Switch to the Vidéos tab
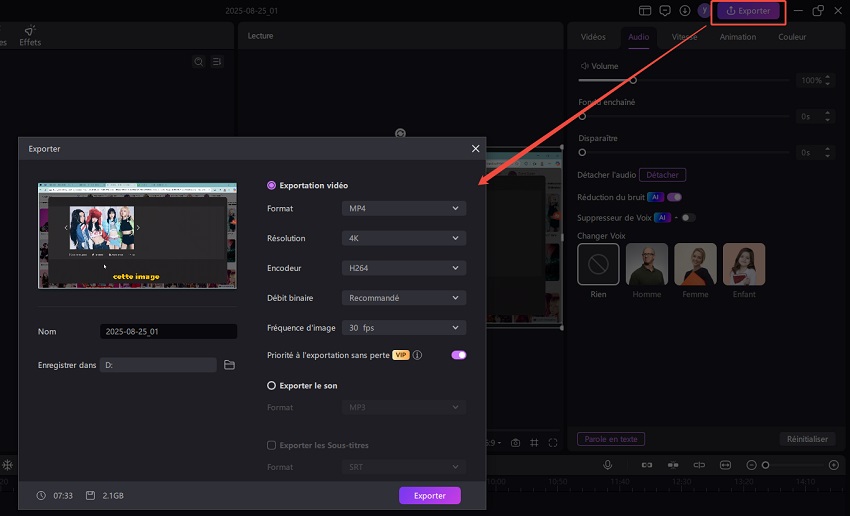 (x=593, y=37)
